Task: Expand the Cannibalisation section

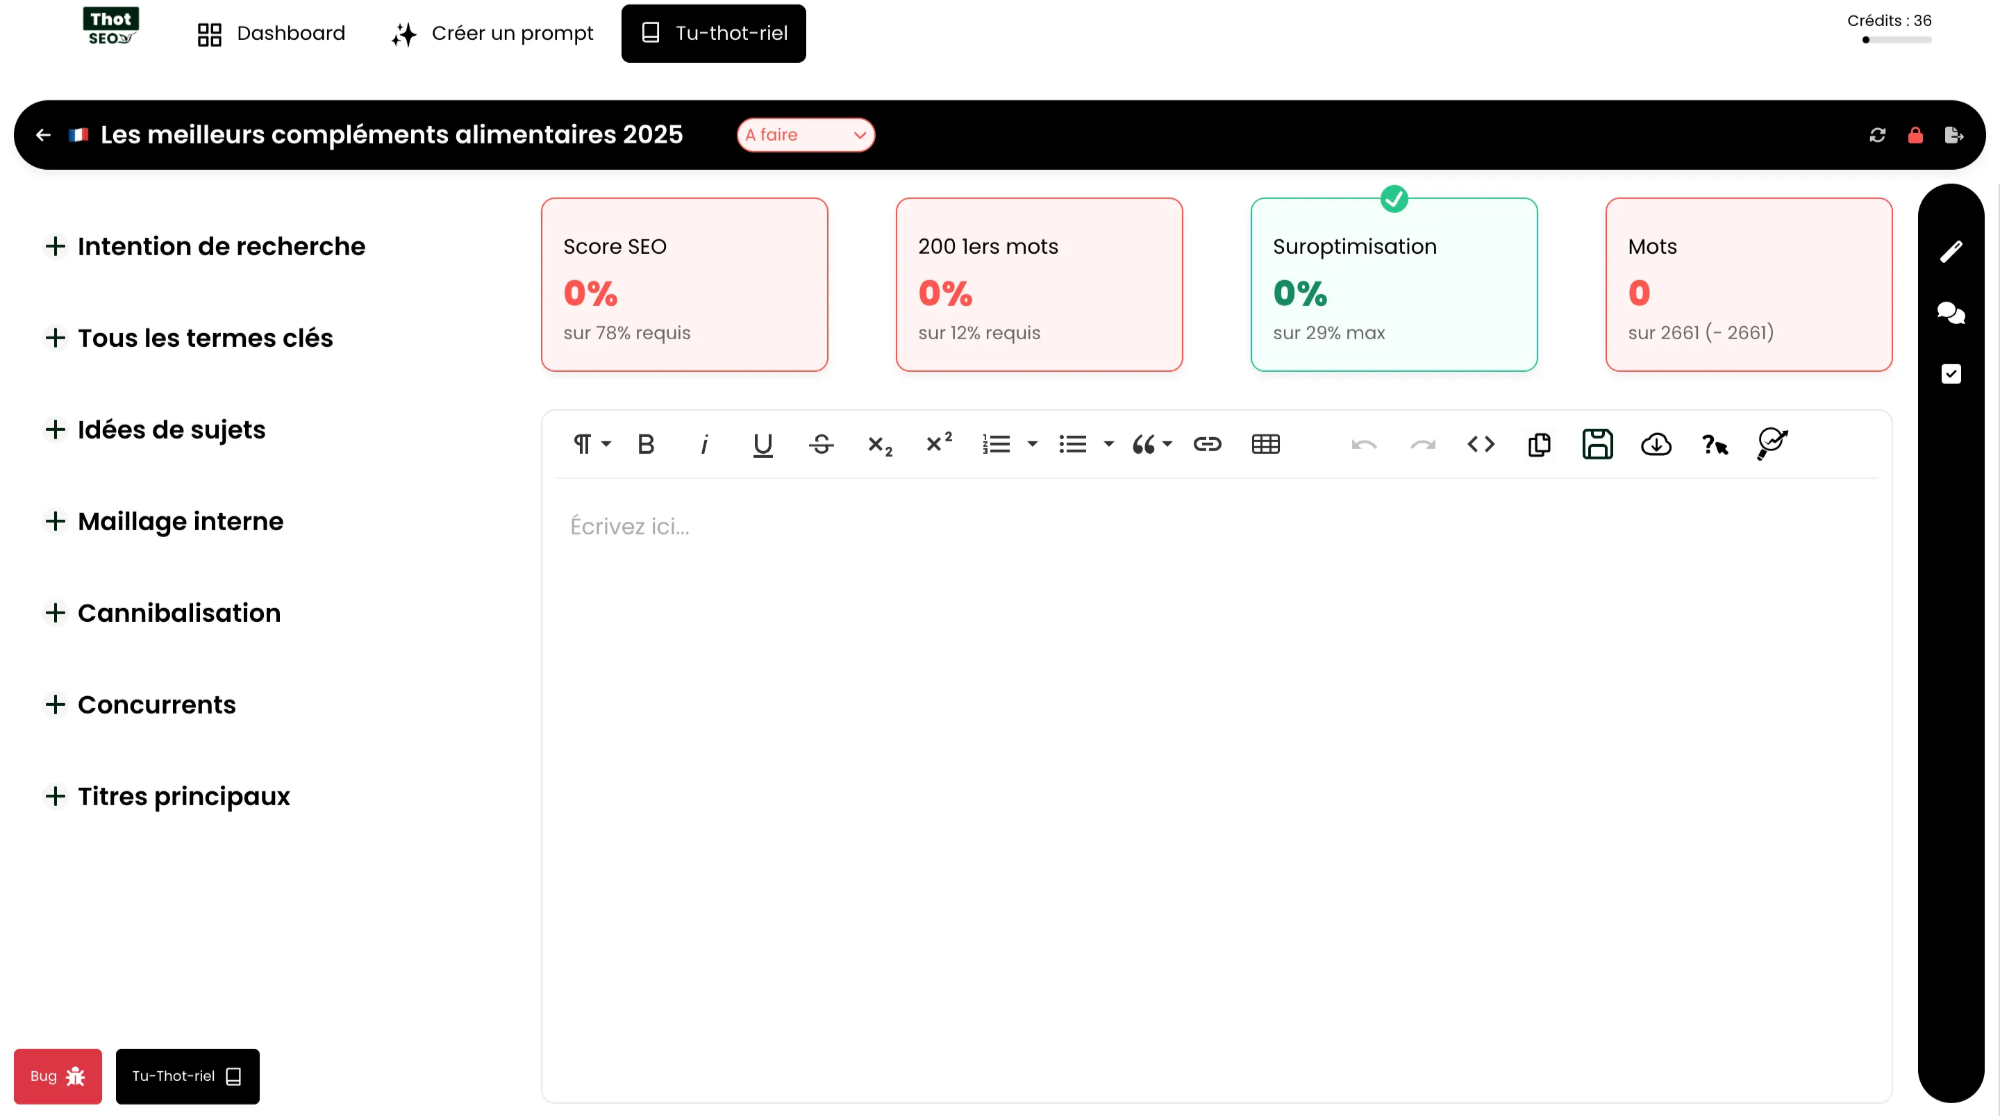Action: pos(164,613)
